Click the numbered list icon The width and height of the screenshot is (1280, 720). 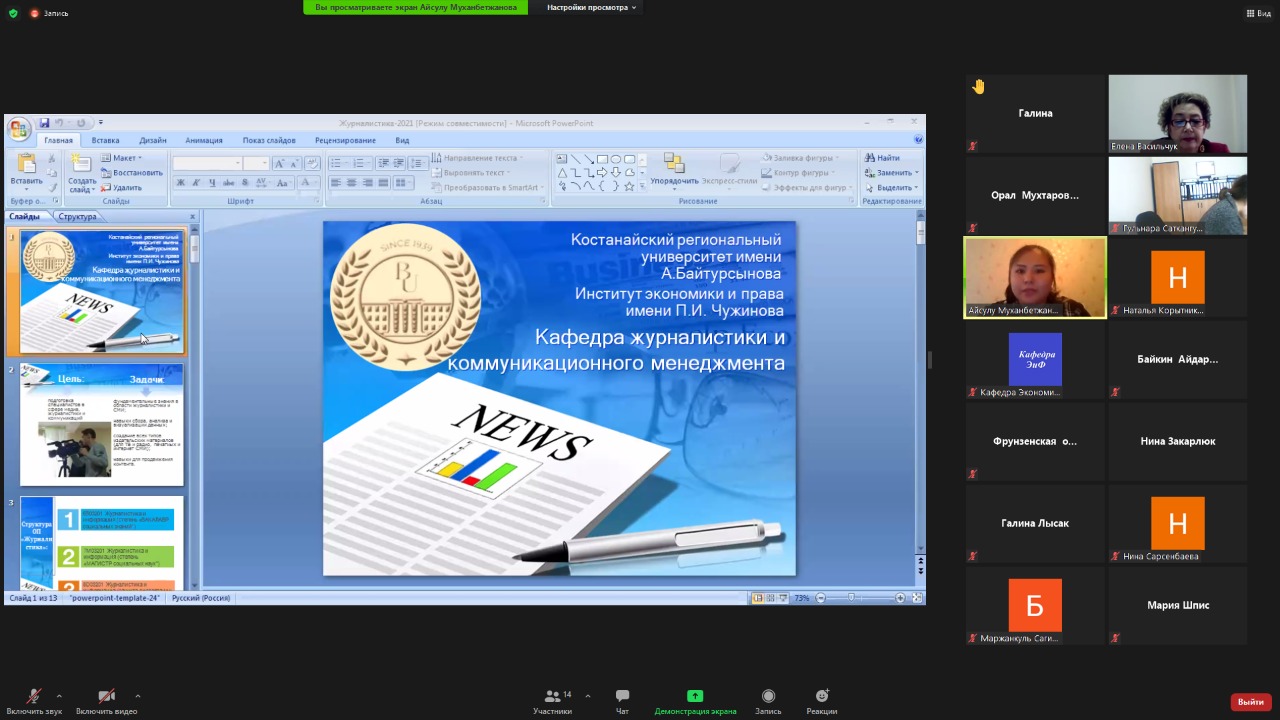click(360, 163)
